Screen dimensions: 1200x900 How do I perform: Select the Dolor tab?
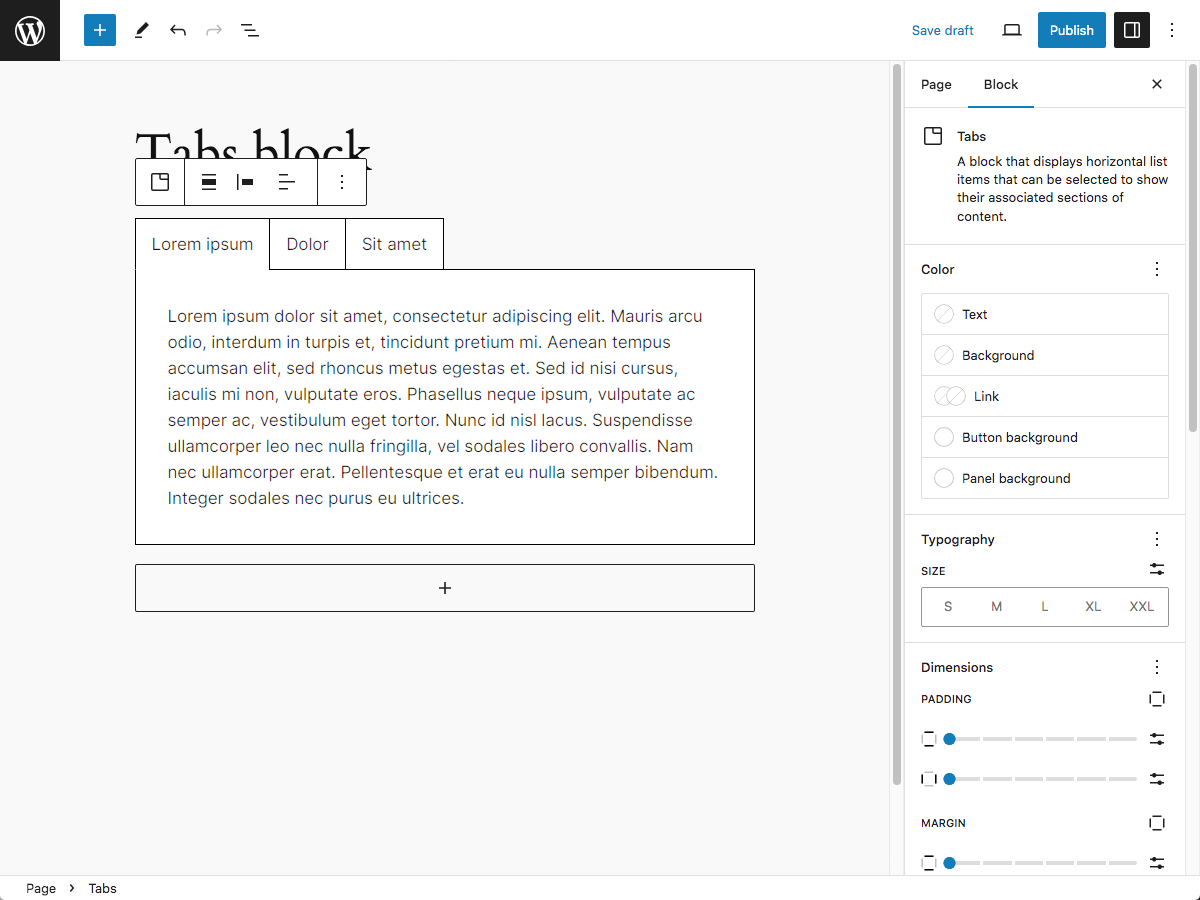coord(308,244)
